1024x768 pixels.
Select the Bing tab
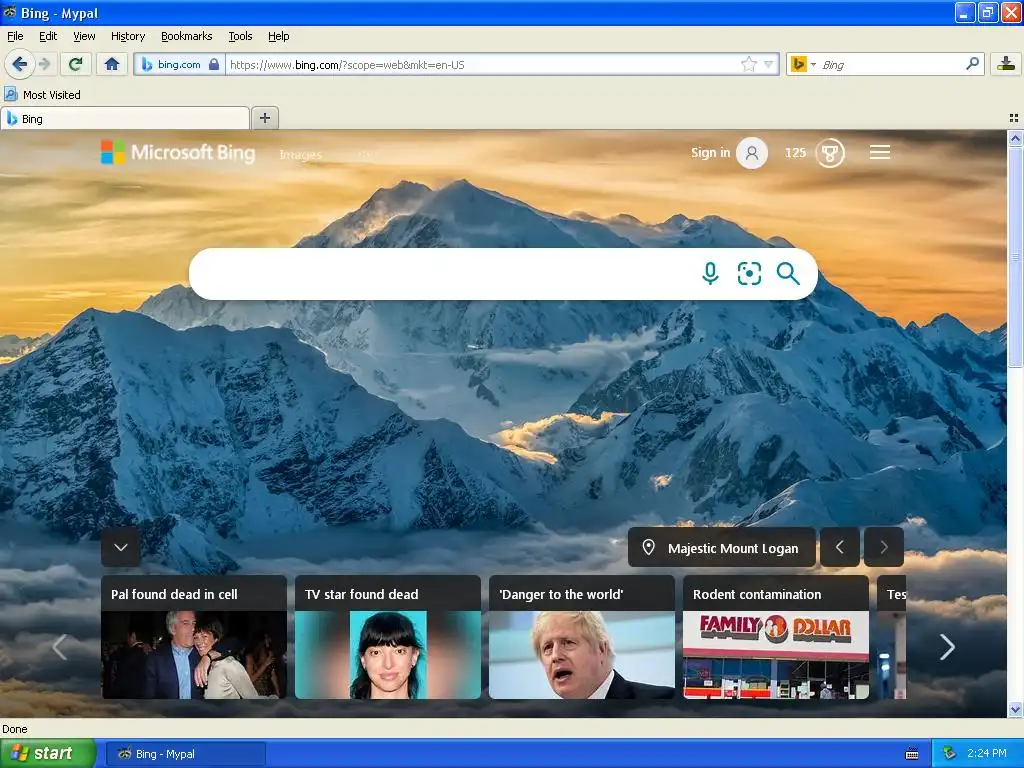125,118
